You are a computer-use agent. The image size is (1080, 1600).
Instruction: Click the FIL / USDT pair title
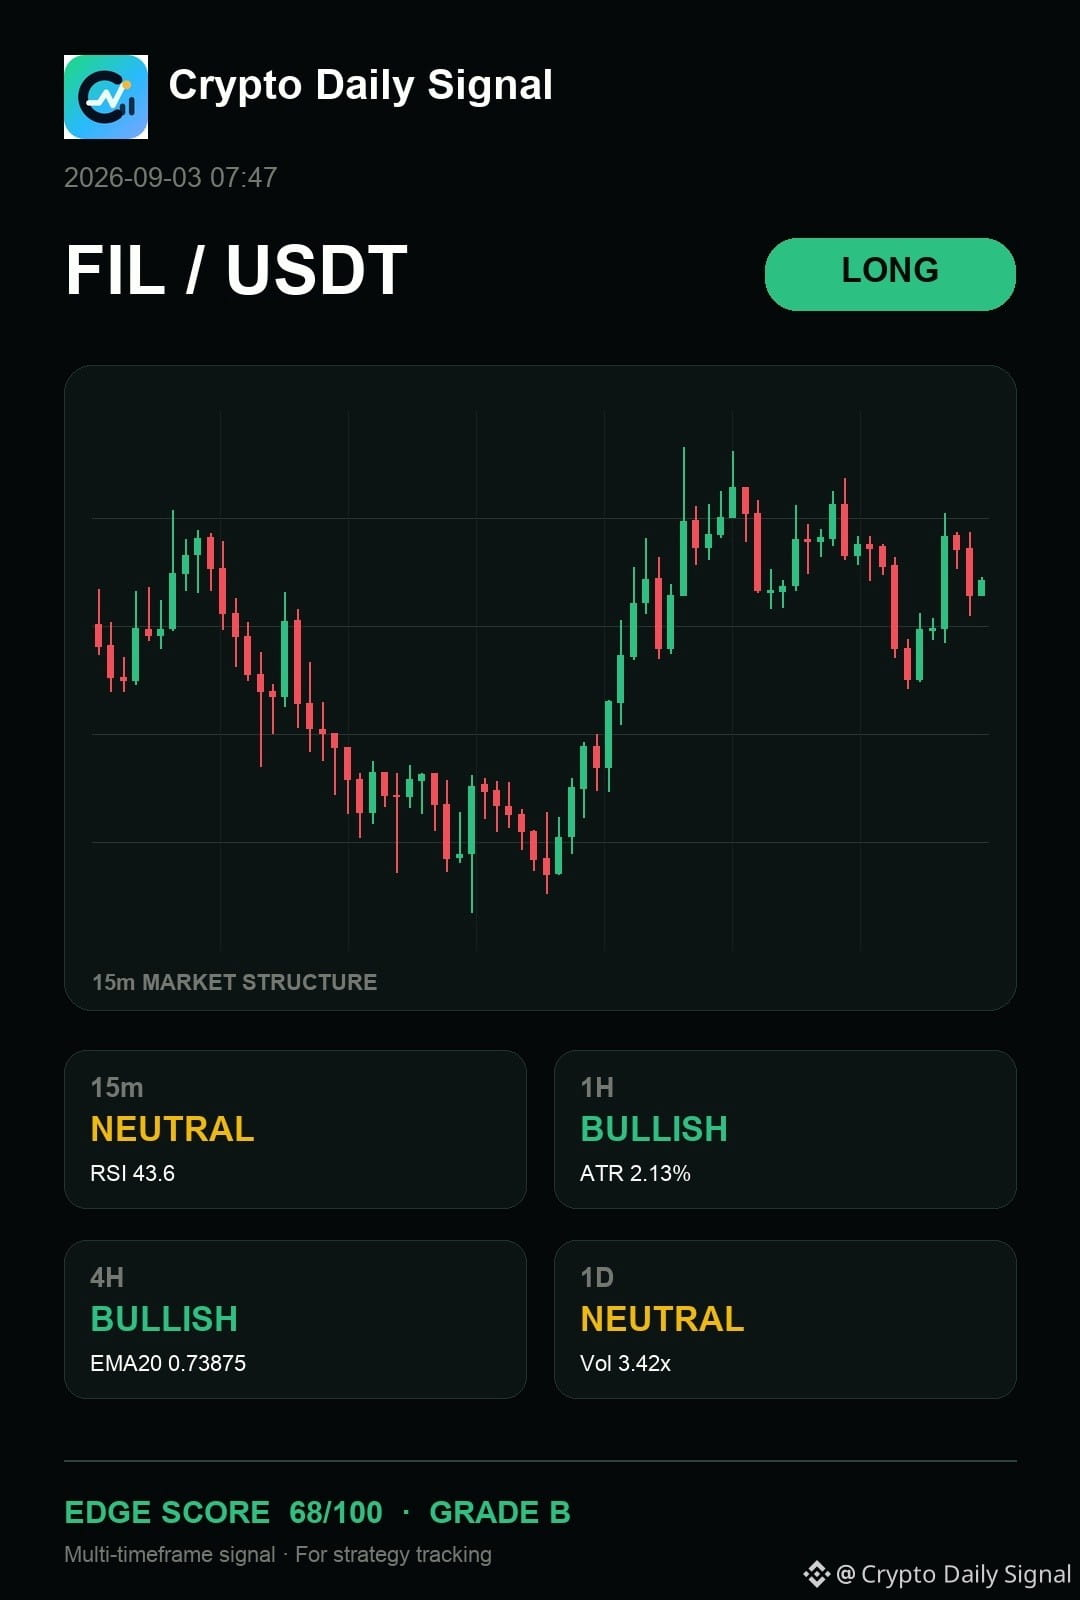click(237, 271)
